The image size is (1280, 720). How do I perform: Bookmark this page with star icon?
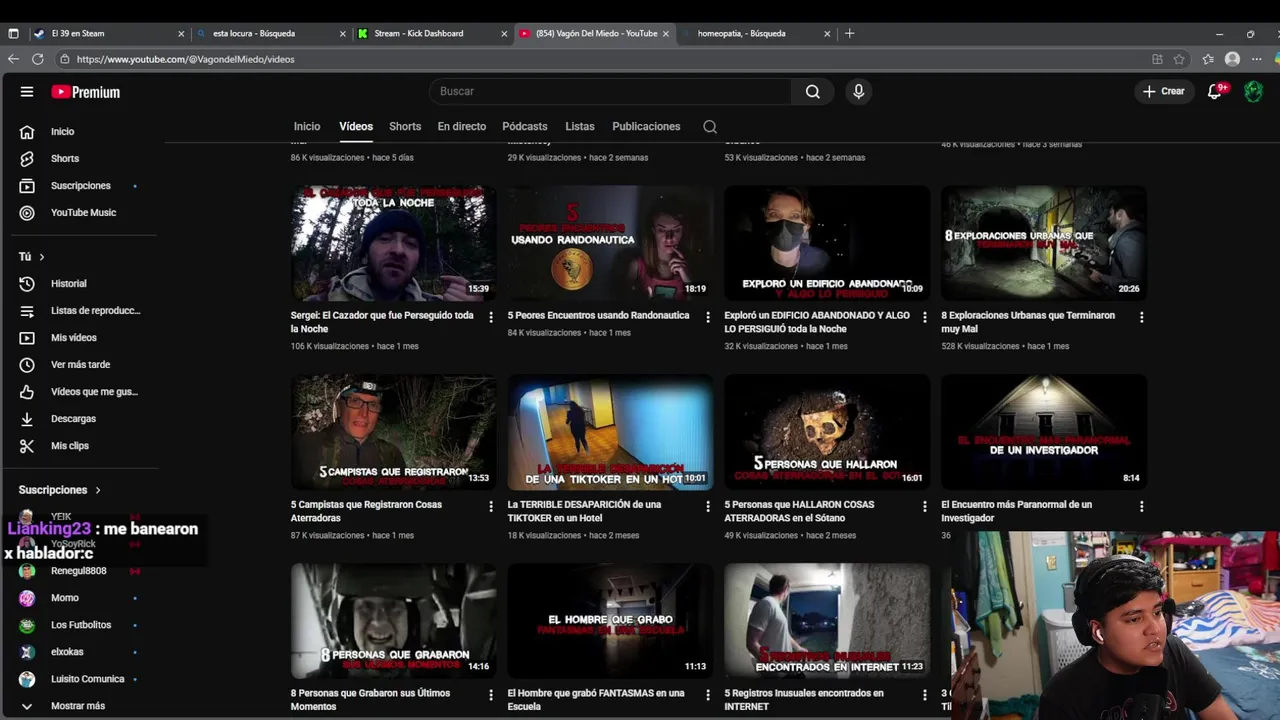[x=1179, y=59]
